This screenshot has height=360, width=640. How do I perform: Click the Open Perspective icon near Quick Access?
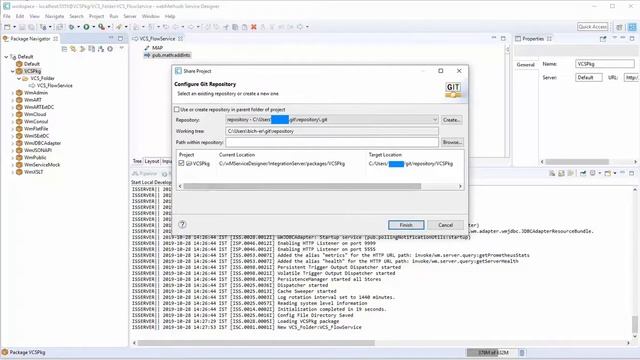tap(620, 27)
